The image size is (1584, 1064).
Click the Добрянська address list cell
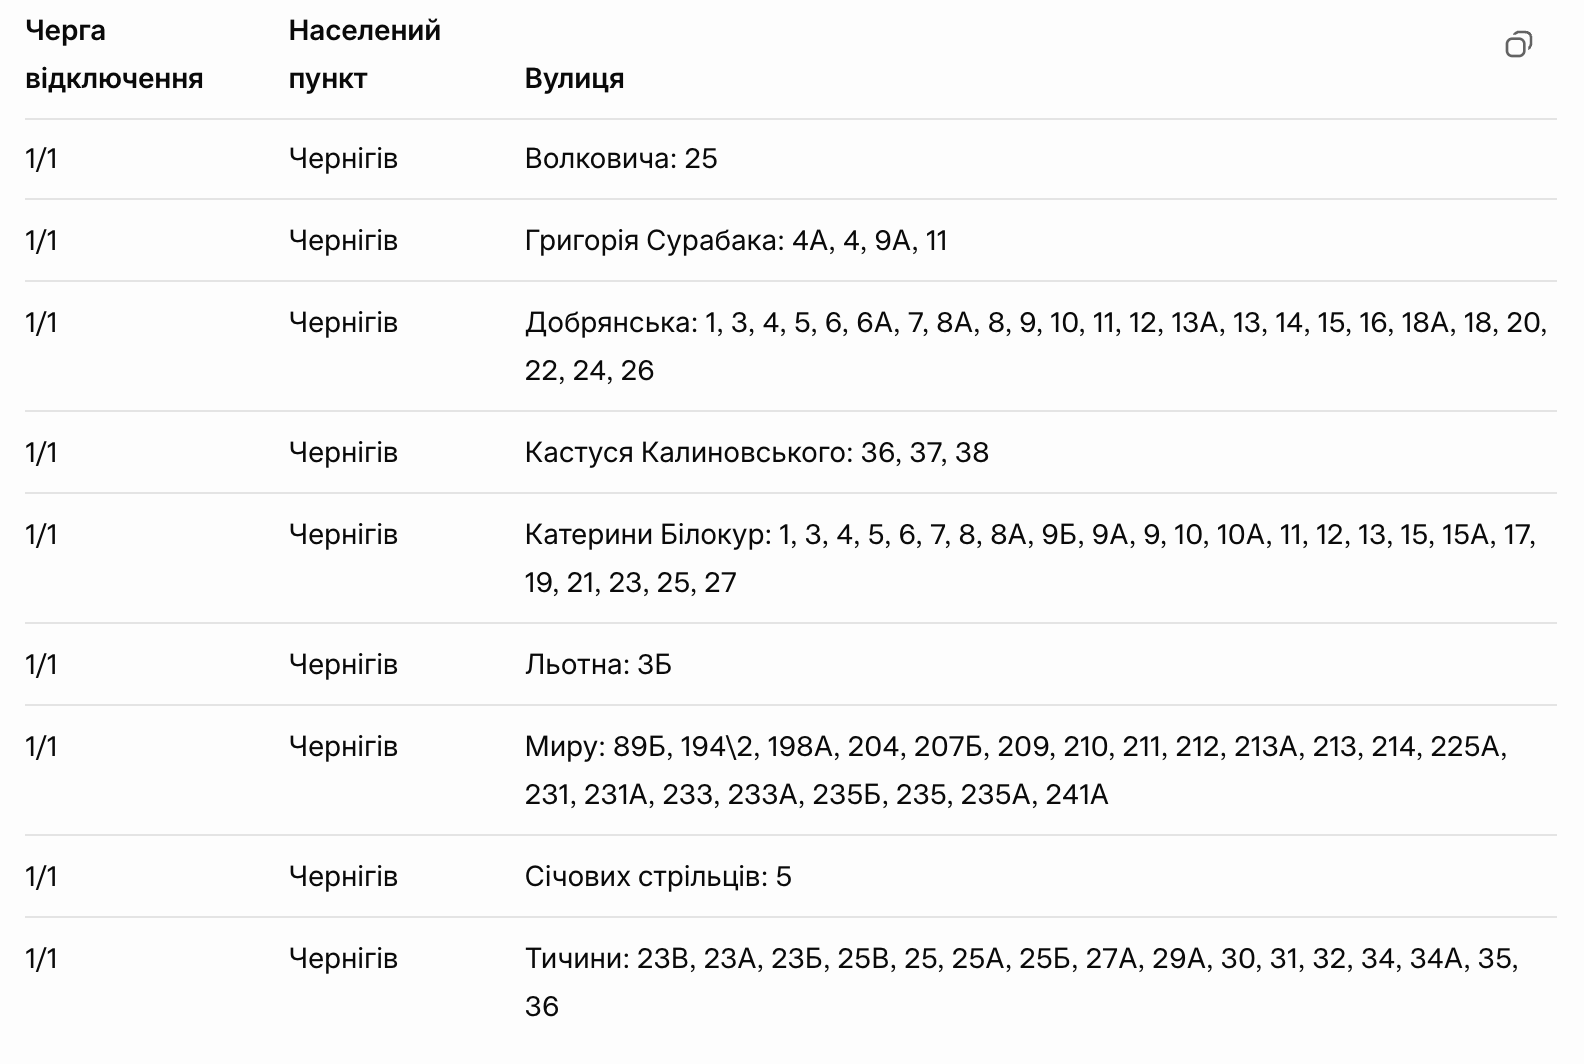click(1035, 346)
